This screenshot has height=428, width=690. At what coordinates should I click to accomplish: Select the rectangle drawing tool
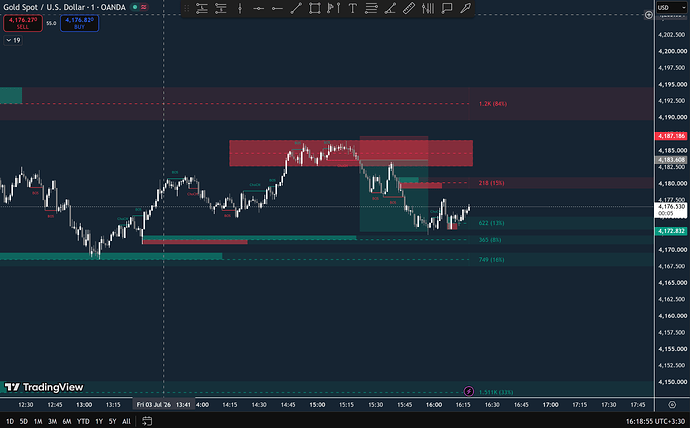(314, 8)
